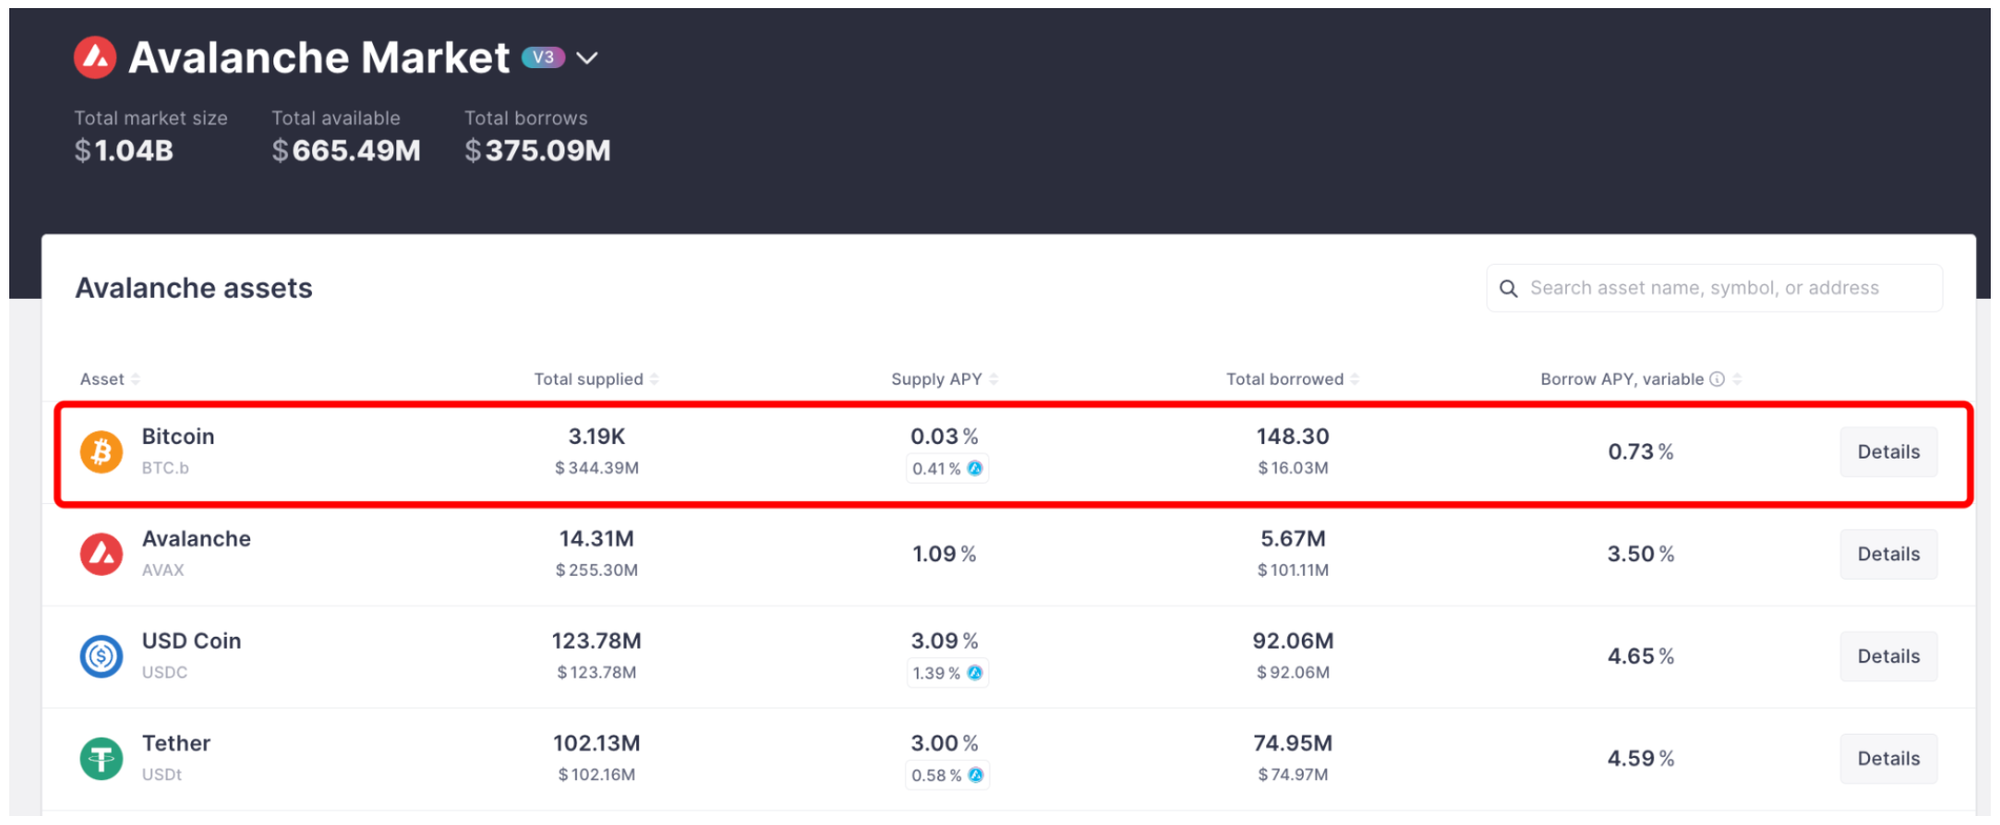Focus the asset search input field

click(1720, 288)
